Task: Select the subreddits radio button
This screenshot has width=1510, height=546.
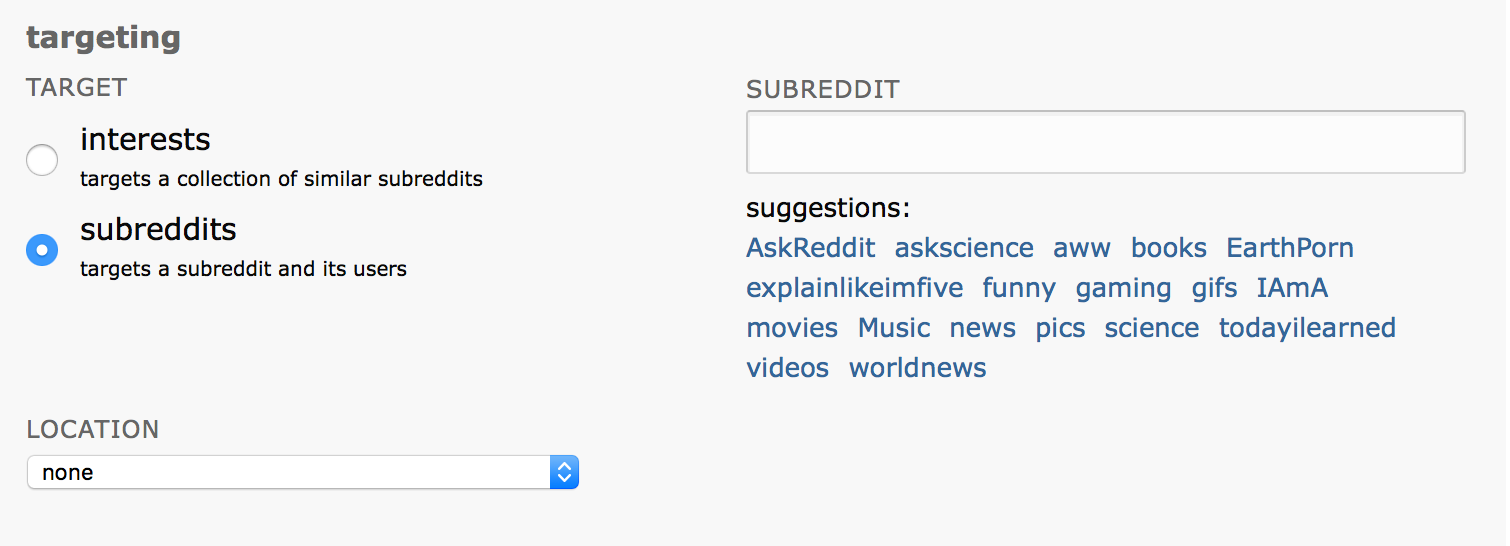Action: (42, 250)
